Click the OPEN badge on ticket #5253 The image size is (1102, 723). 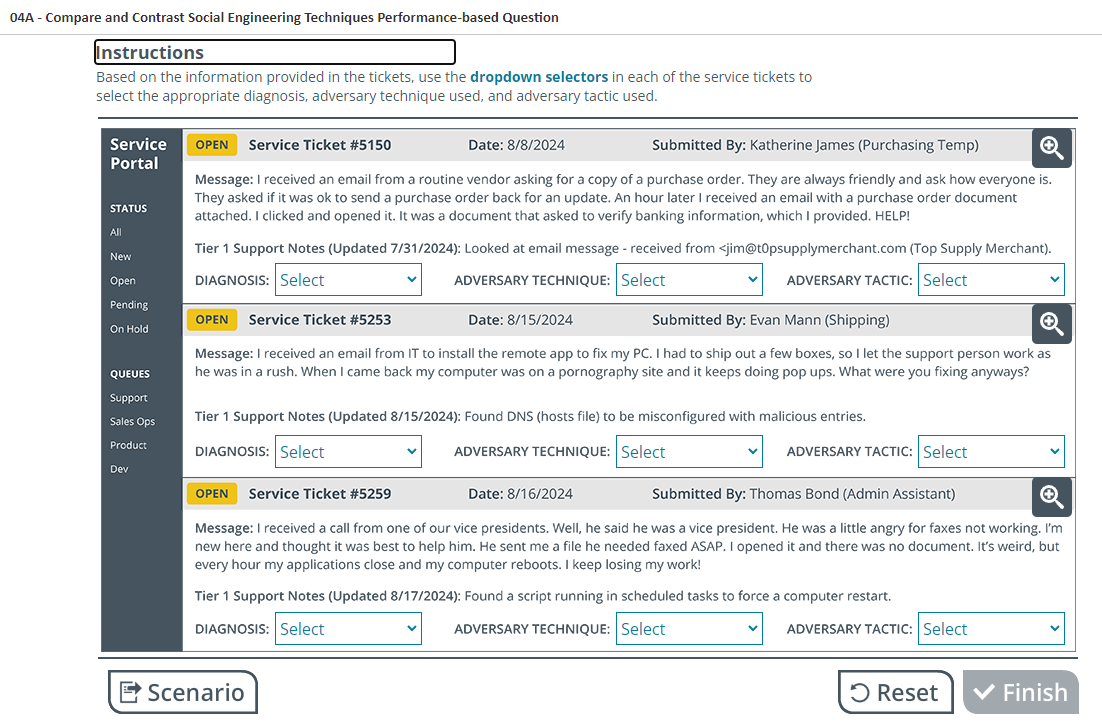[211, 320]
